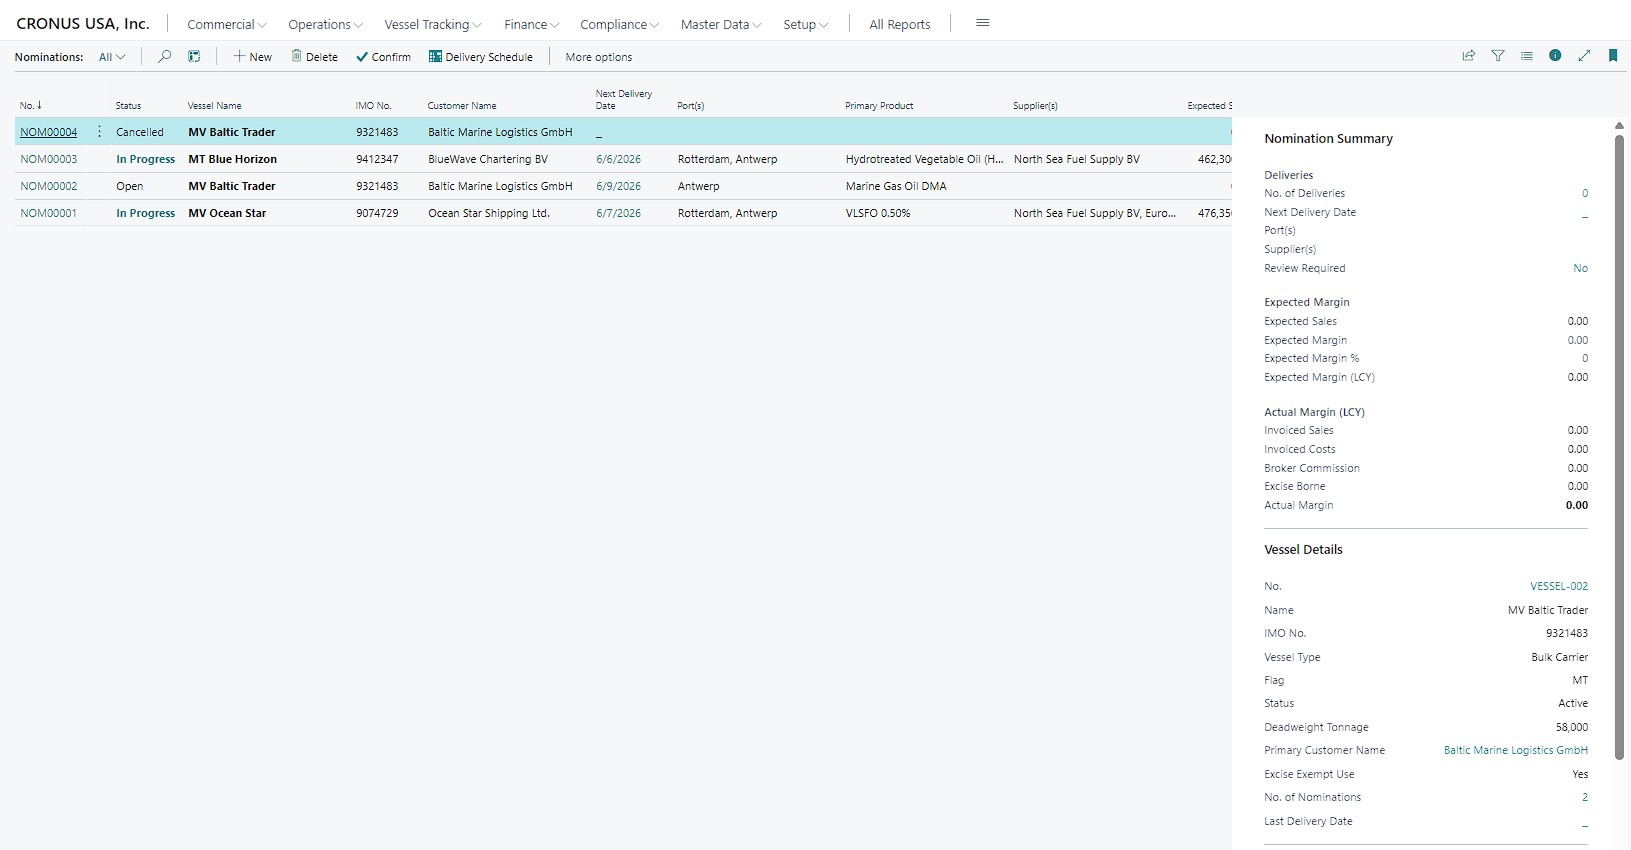Click the Confirm button
Viewport: 1631px width, 850px height.
point(384,57)
